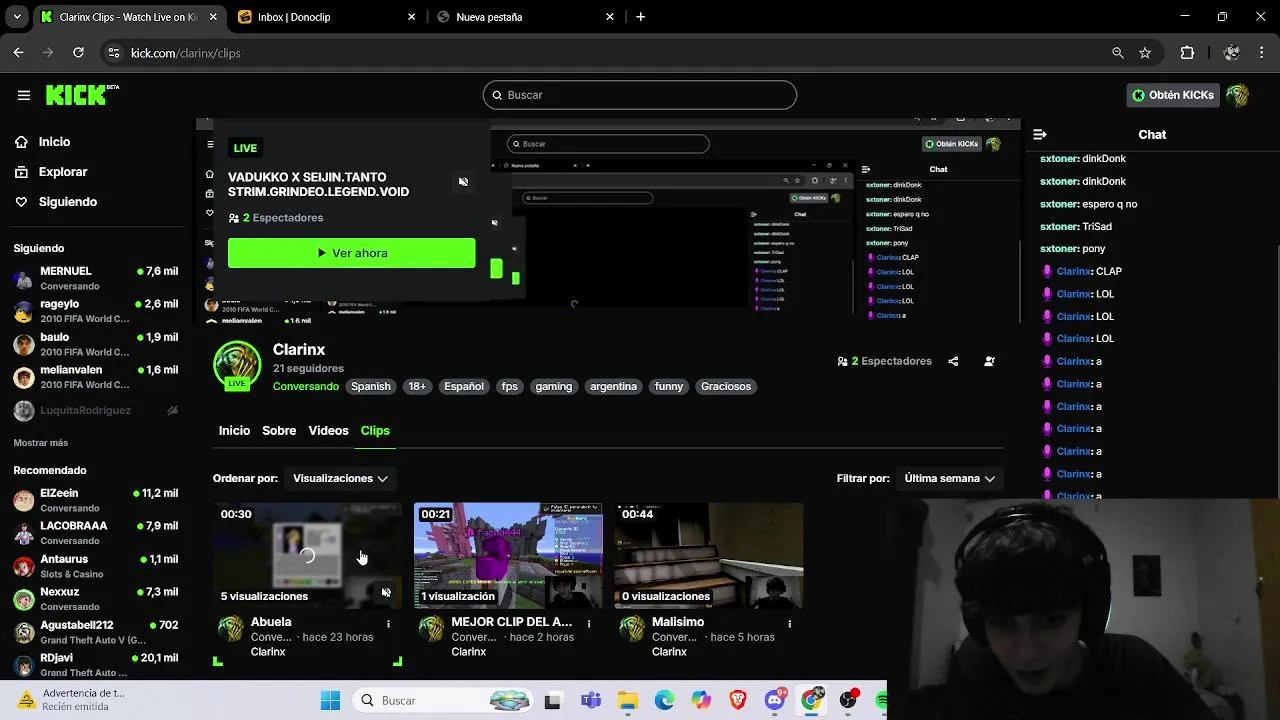Open Inicio in the left sidebar

(x=54, y=142)
